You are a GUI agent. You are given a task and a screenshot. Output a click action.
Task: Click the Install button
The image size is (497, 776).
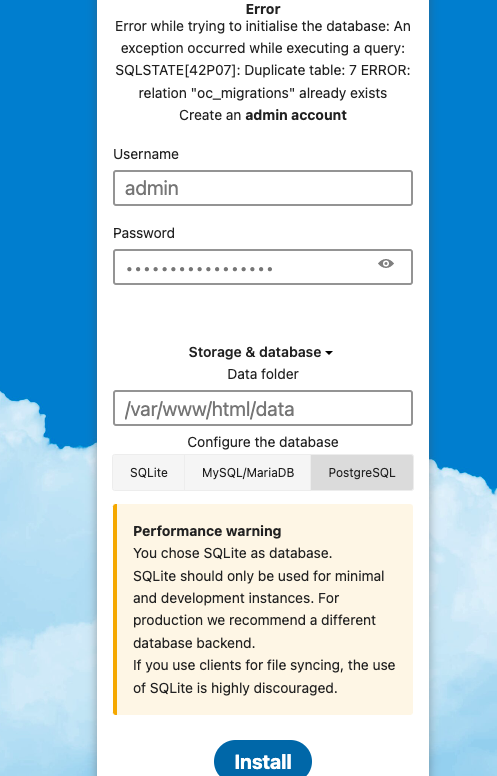(263, 761)
